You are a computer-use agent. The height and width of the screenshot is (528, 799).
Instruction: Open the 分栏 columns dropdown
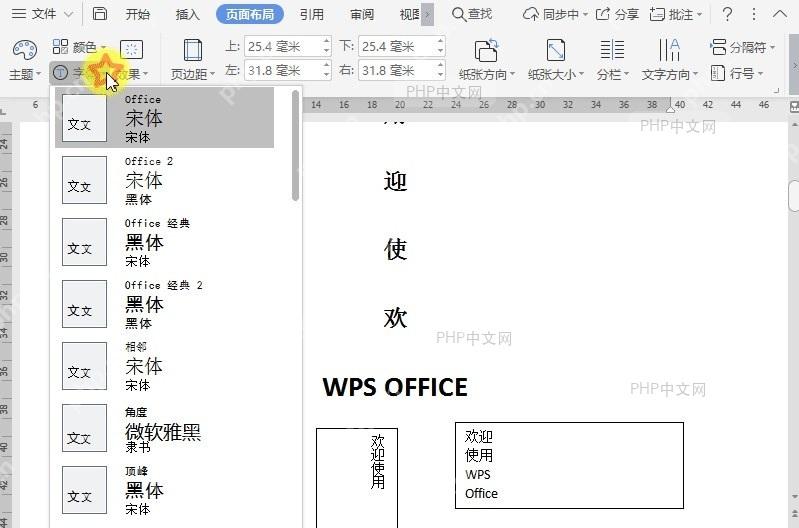pyautogui.click(x=612, y=60)
